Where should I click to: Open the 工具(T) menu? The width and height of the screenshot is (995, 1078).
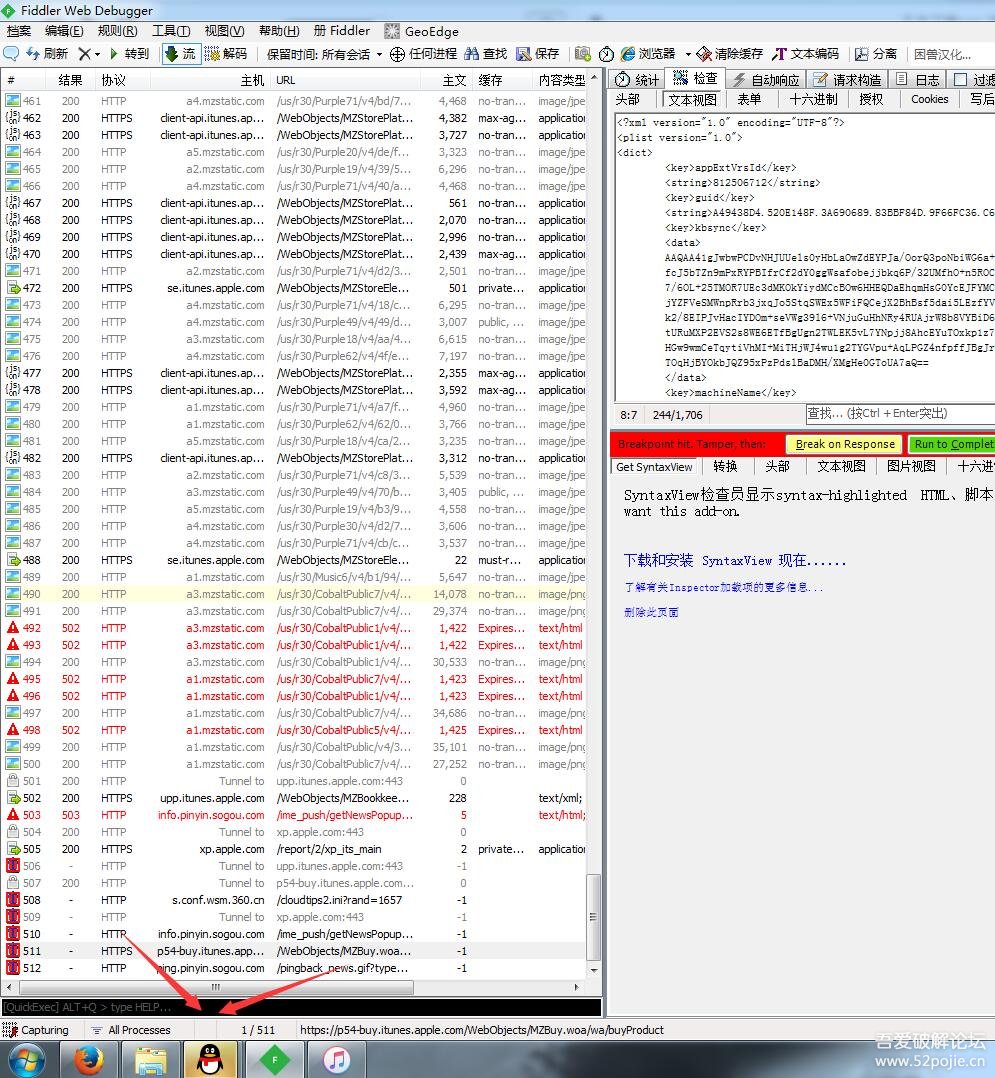pos(171,31)
